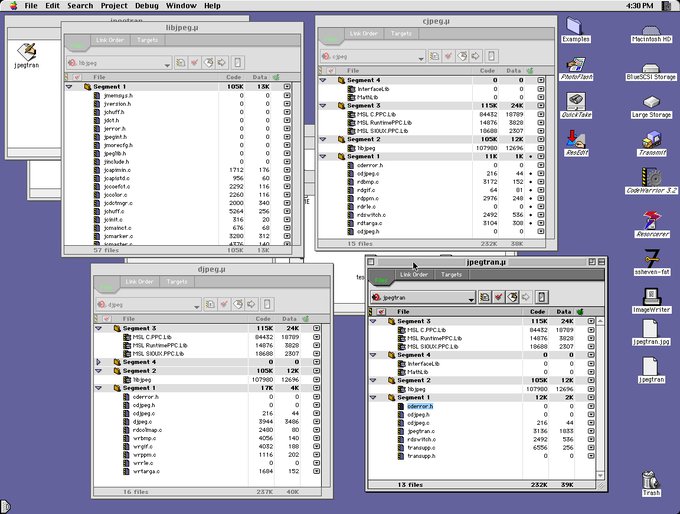Expand collapsed Segment 4 in djpeg.µ window

point(98,362)
